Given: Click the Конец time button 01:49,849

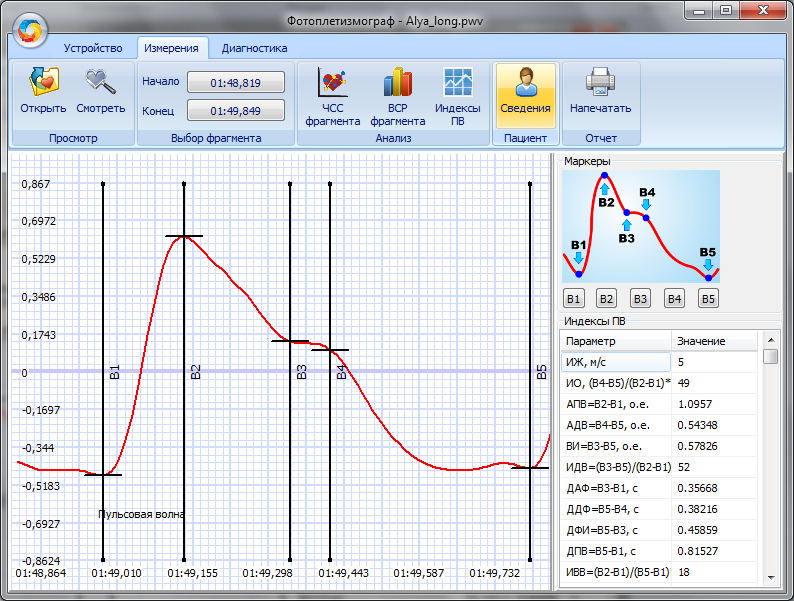Looking at the screenshot, I should (236, 111).
